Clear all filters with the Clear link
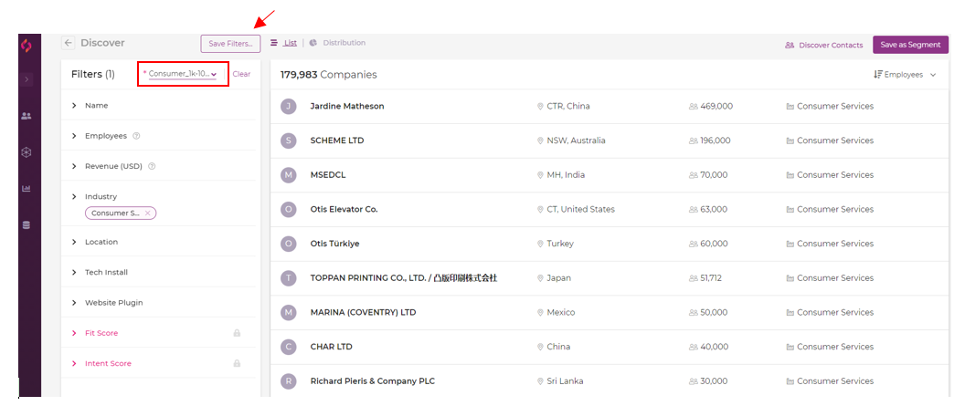This screenshot has height=406, width=954. pos(241,74)
